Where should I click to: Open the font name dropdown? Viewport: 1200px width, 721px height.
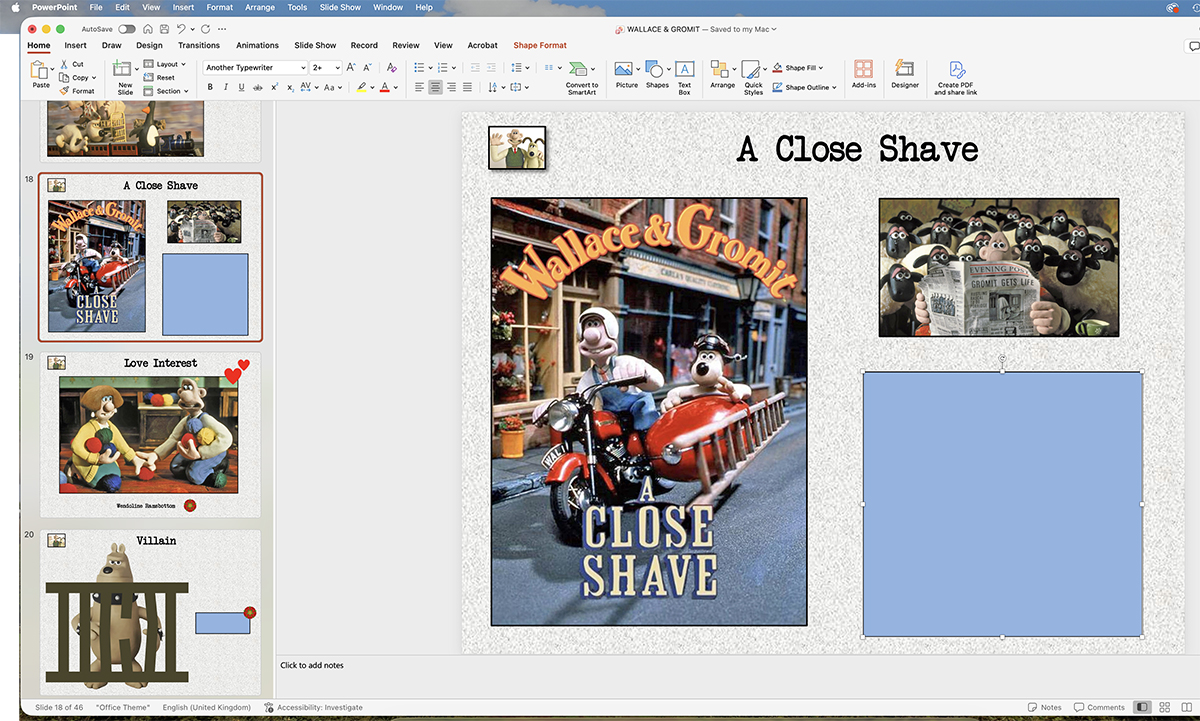303,68
